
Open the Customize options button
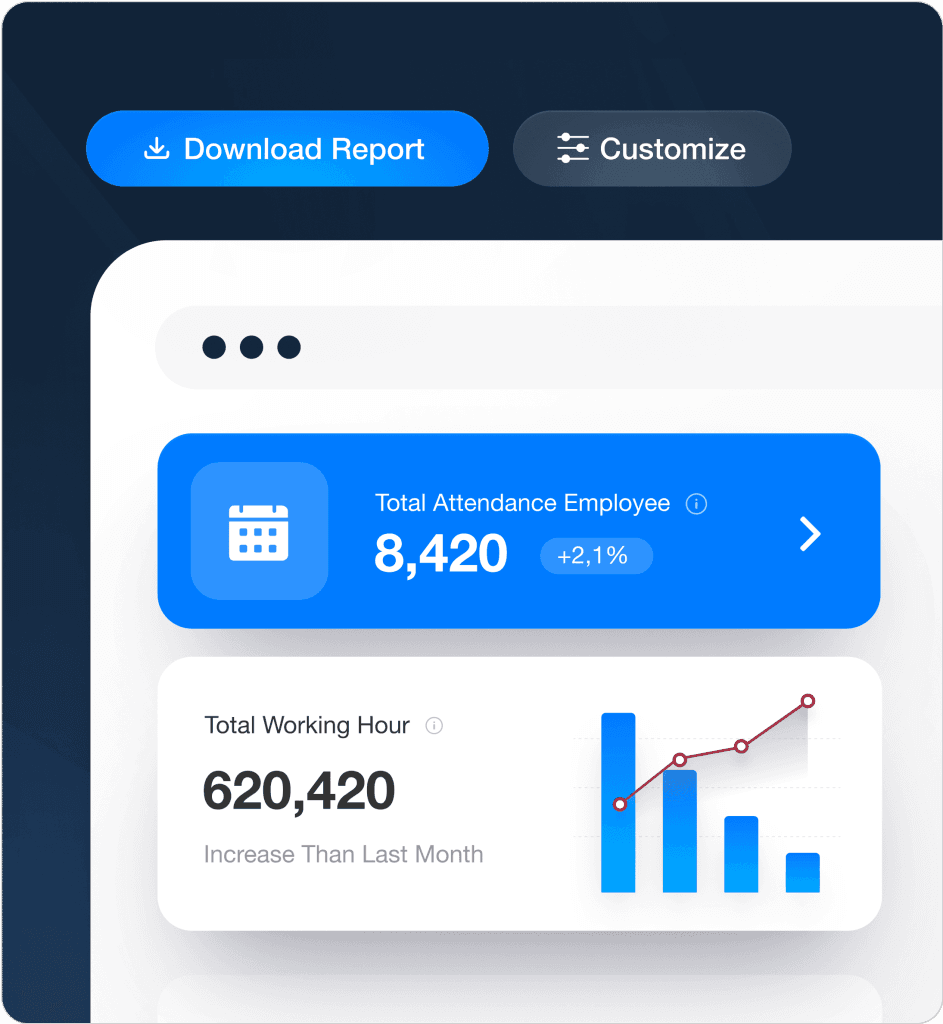(x=652, y=148)
